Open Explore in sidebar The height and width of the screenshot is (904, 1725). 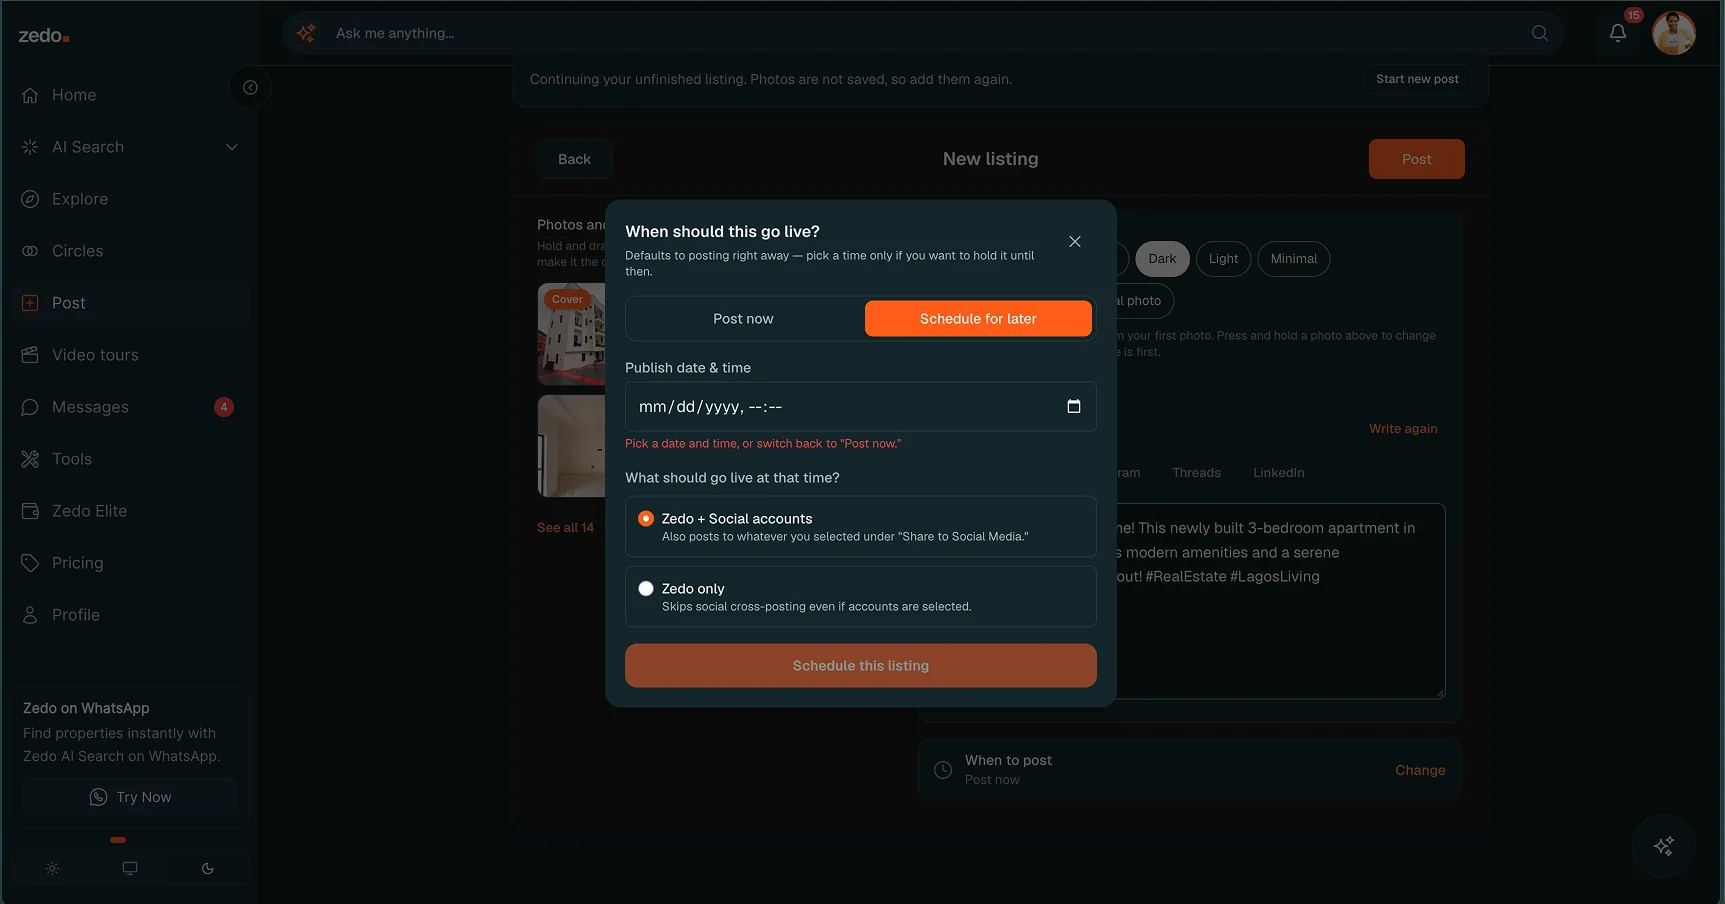pyautogui.click(x=130, y=199)
